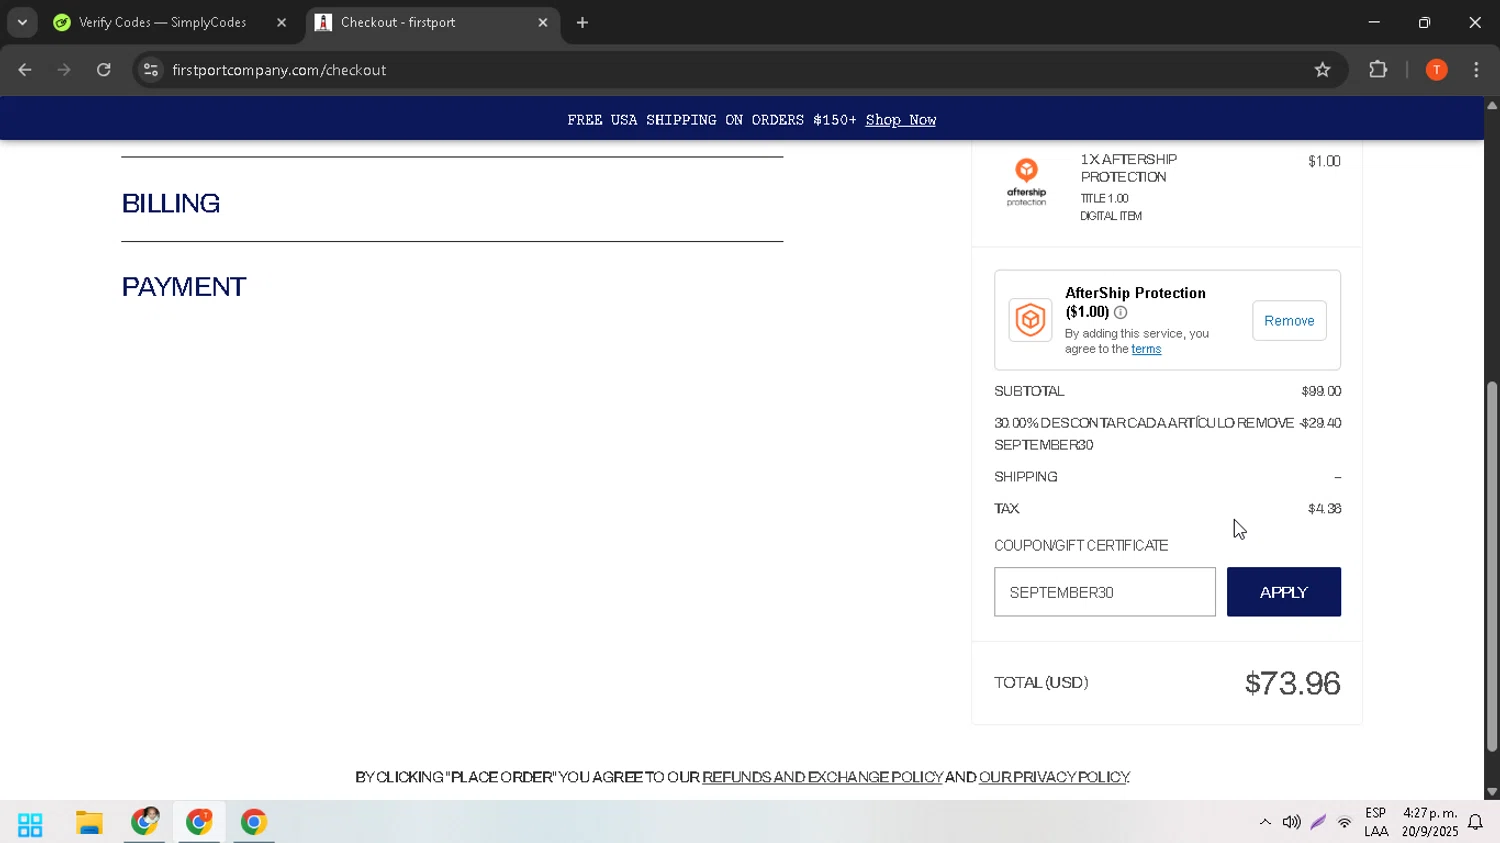Click the Billing section heading
1500x843 pixels.
pyautogui.click(x=171, y=203)
